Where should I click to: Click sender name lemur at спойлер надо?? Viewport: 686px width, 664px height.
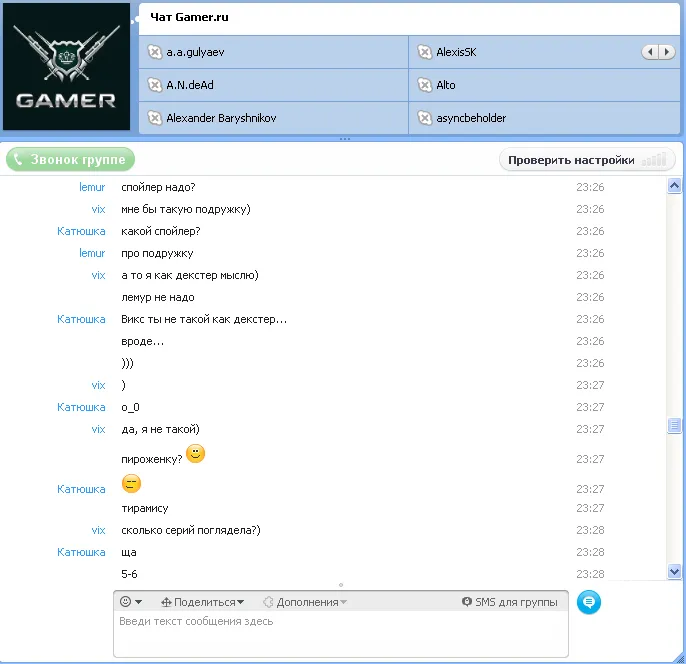(92, 187)
